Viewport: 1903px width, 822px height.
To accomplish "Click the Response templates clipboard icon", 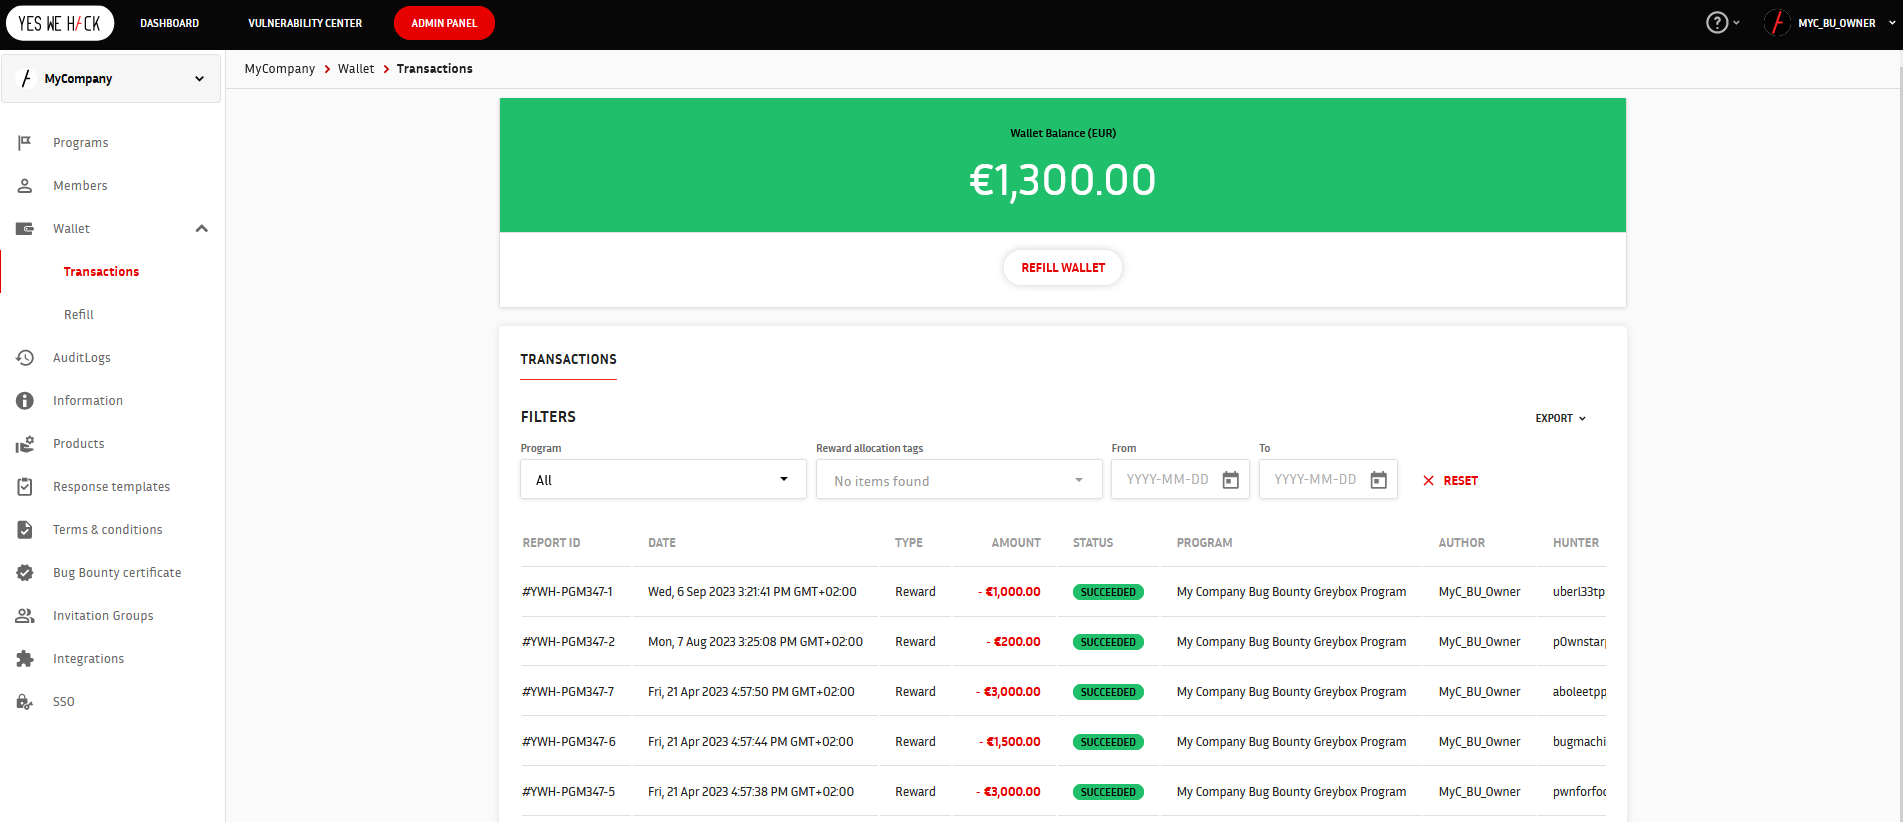I will (25, 487).
